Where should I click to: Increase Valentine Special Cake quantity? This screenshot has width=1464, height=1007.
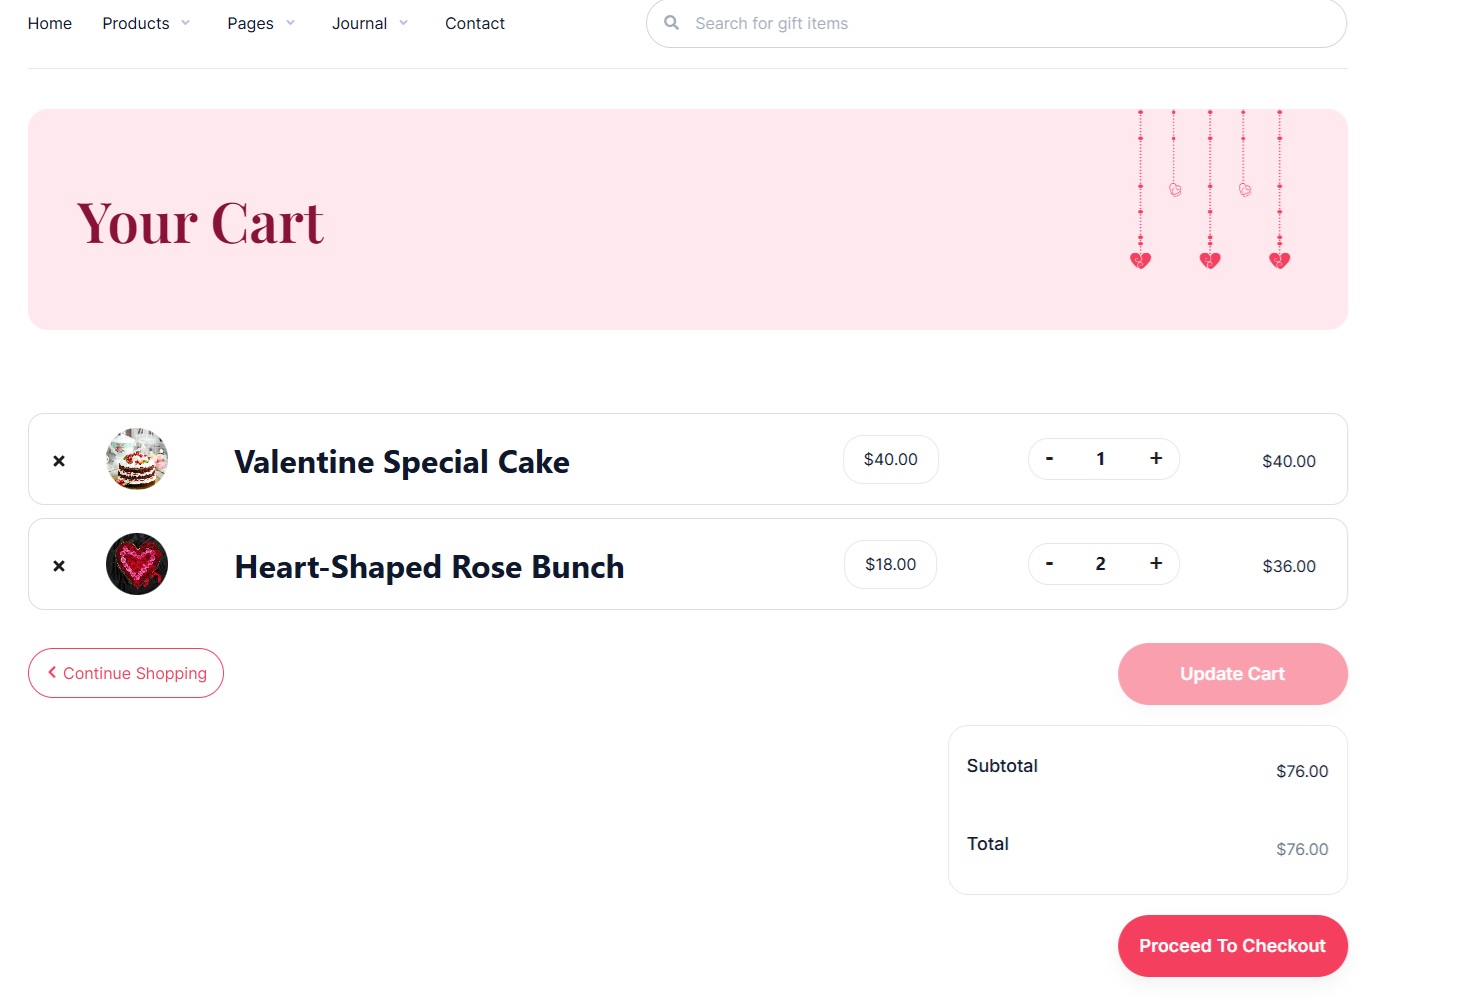(x=1156, y=458)
